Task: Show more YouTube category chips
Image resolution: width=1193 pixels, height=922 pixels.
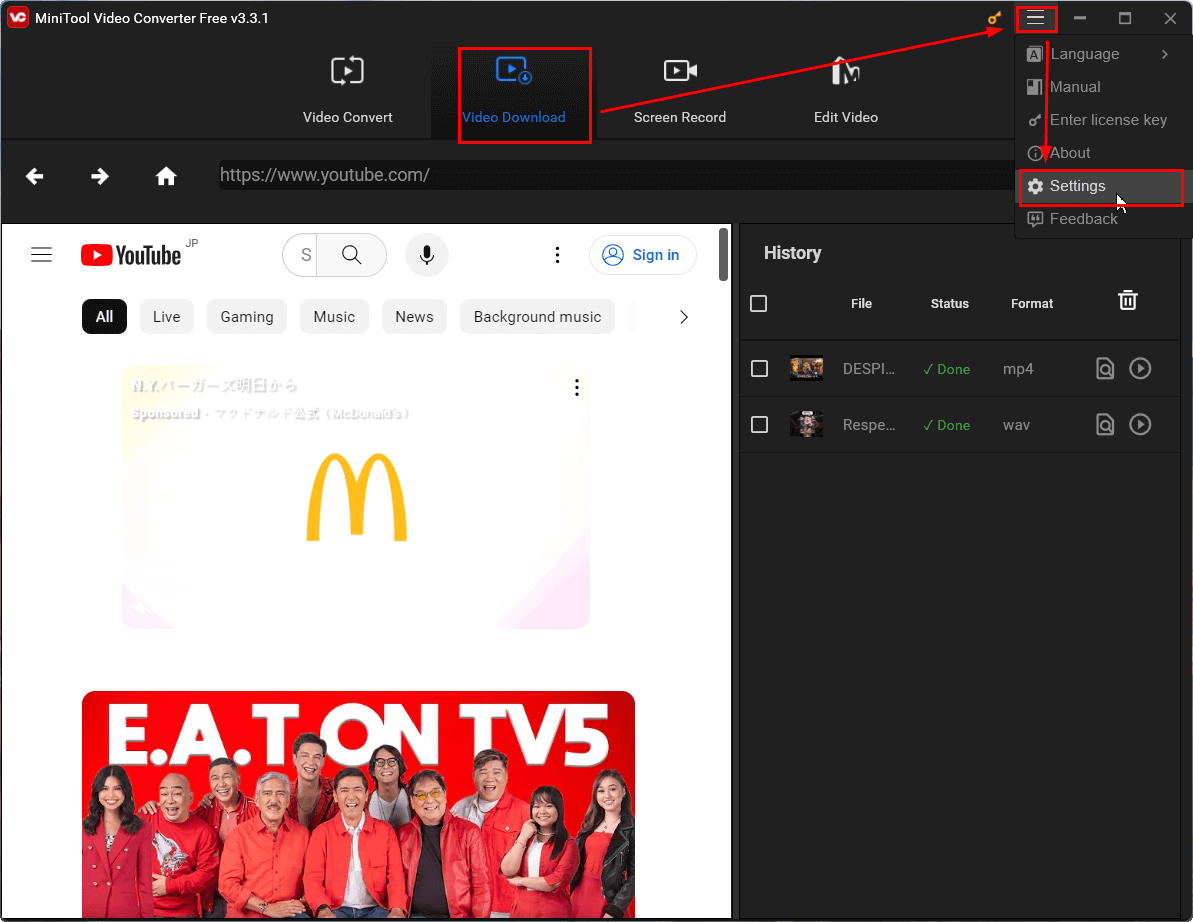Action: pyautogui.click(x=683, y=317)
